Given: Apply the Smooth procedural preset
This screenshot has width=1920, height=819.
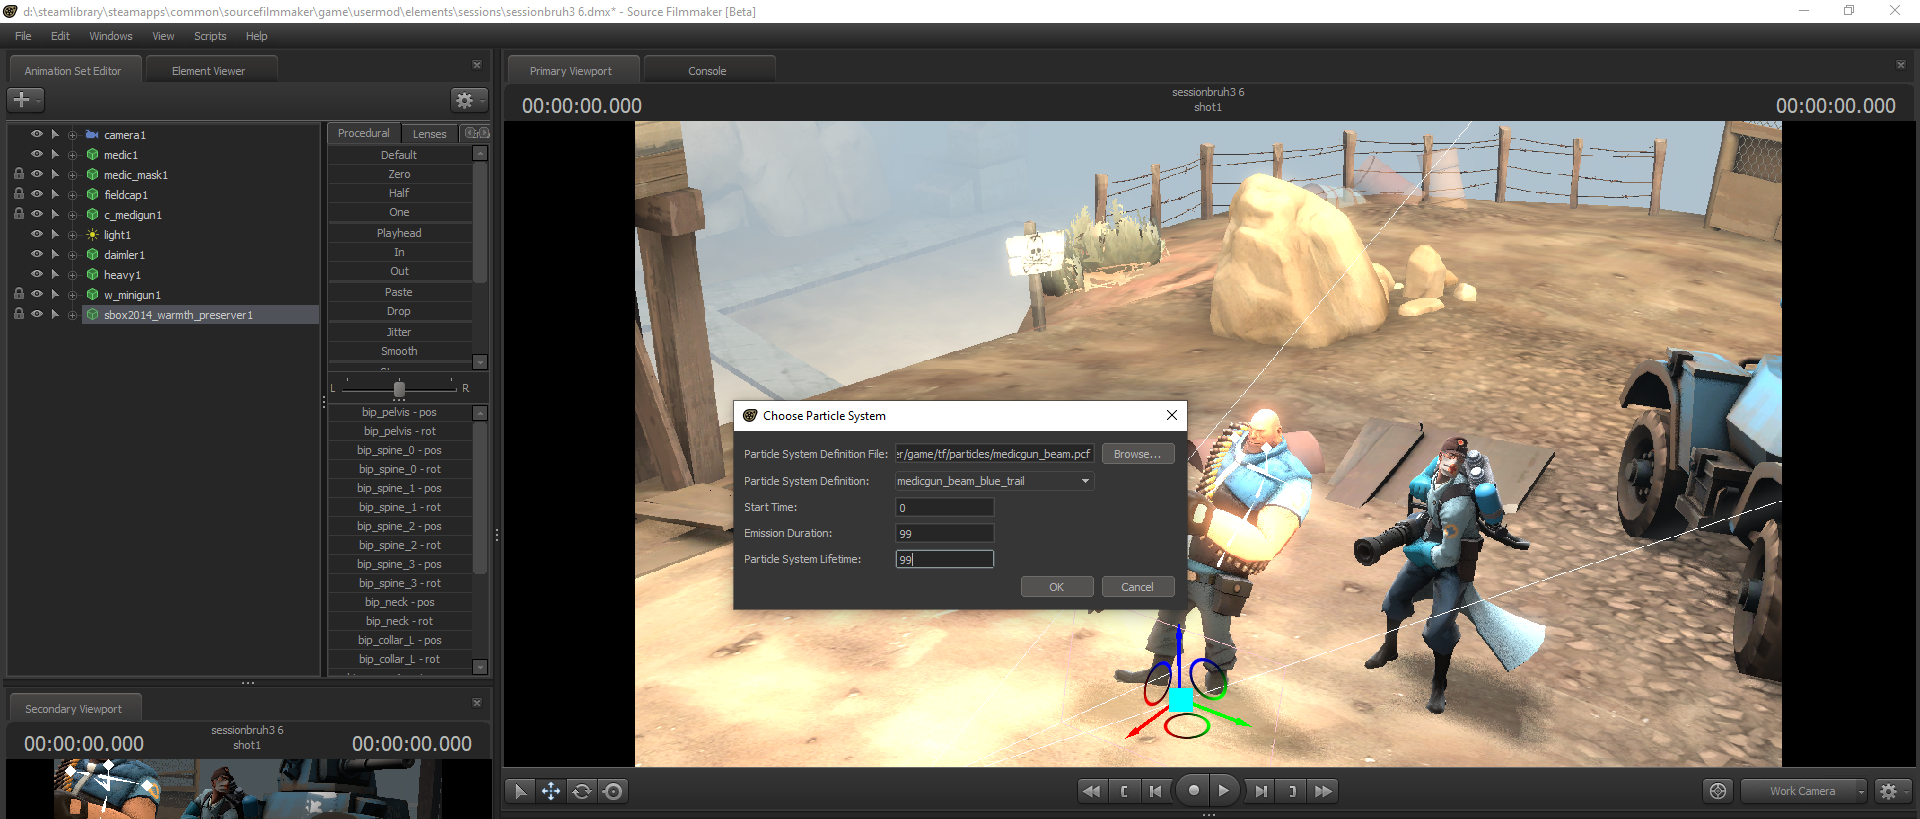Looking at the screenshot, I should click(399, 351).
